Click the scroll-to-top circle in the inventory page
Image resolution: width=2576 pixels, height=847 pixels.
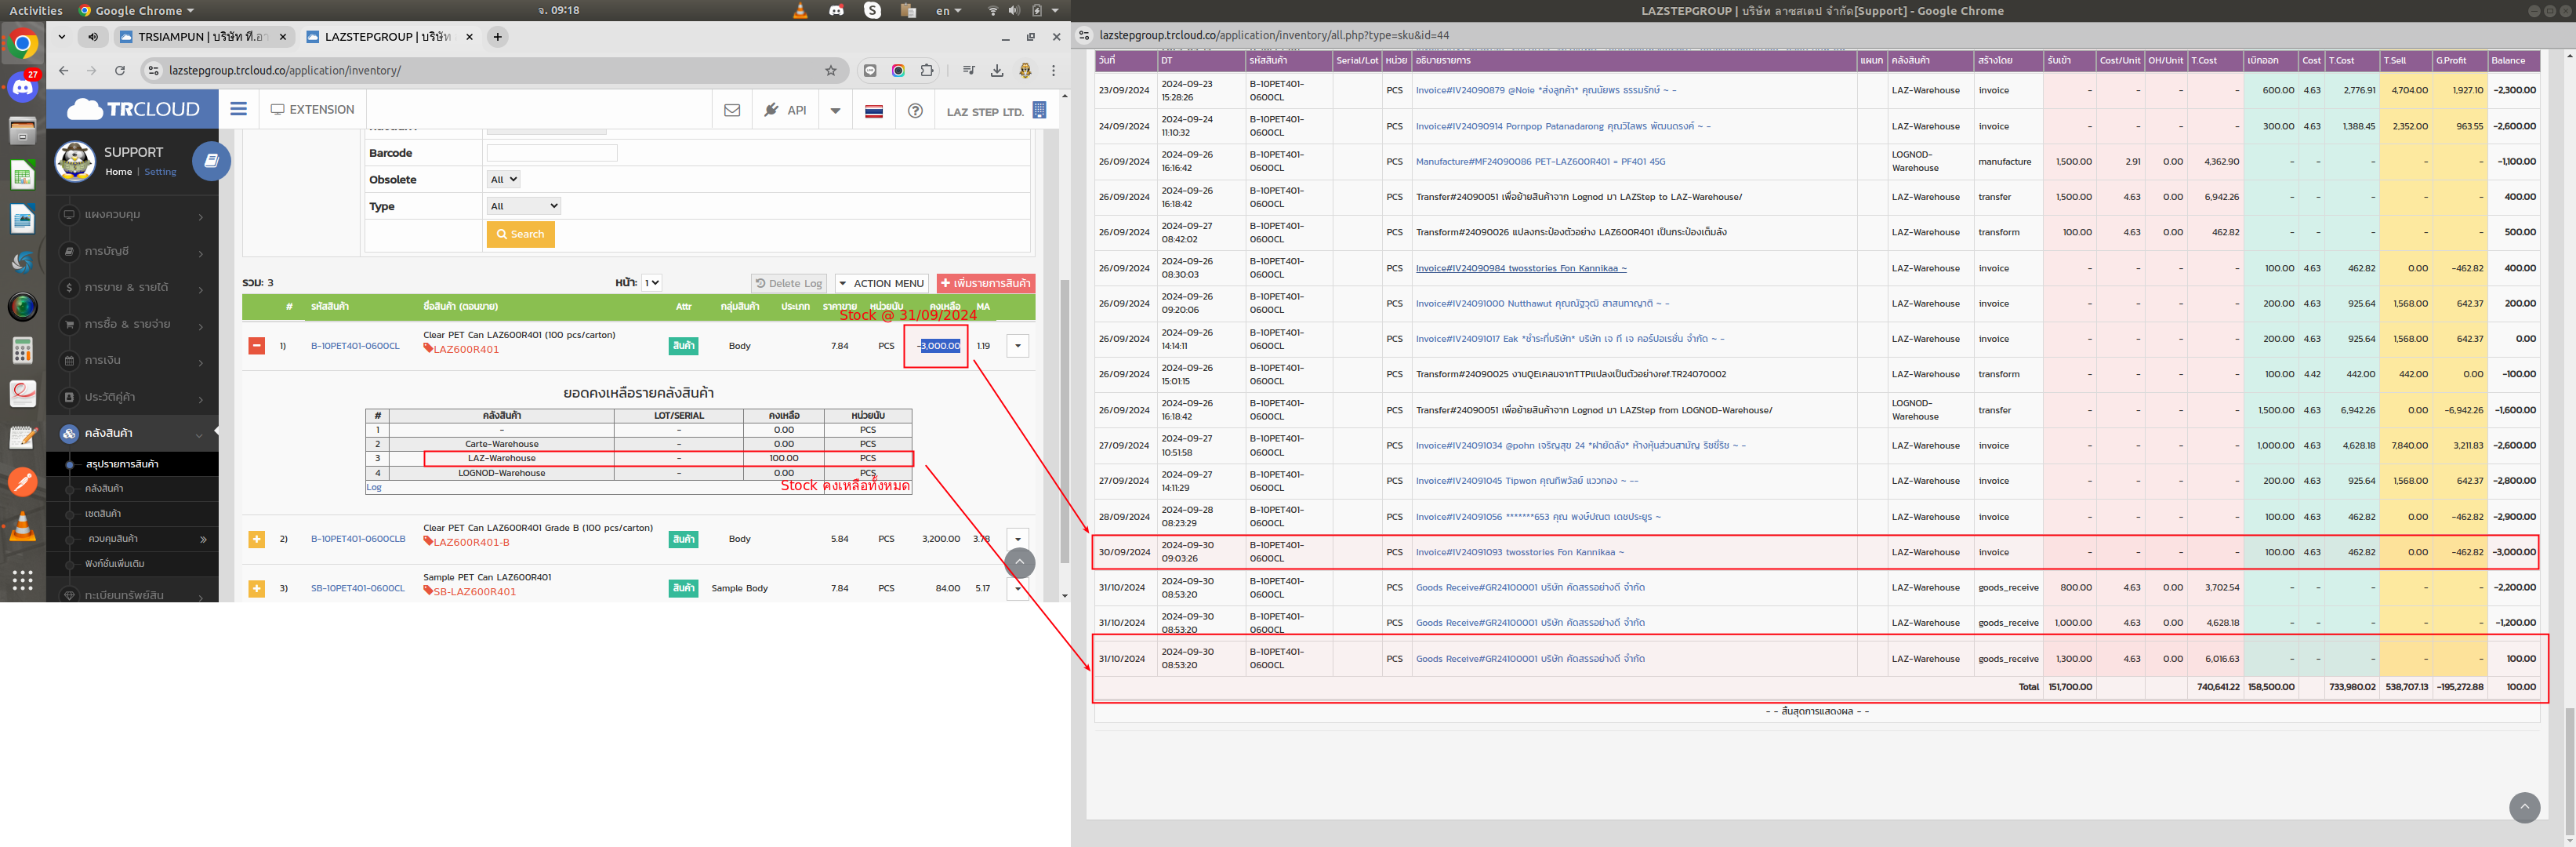(1019, 563)
